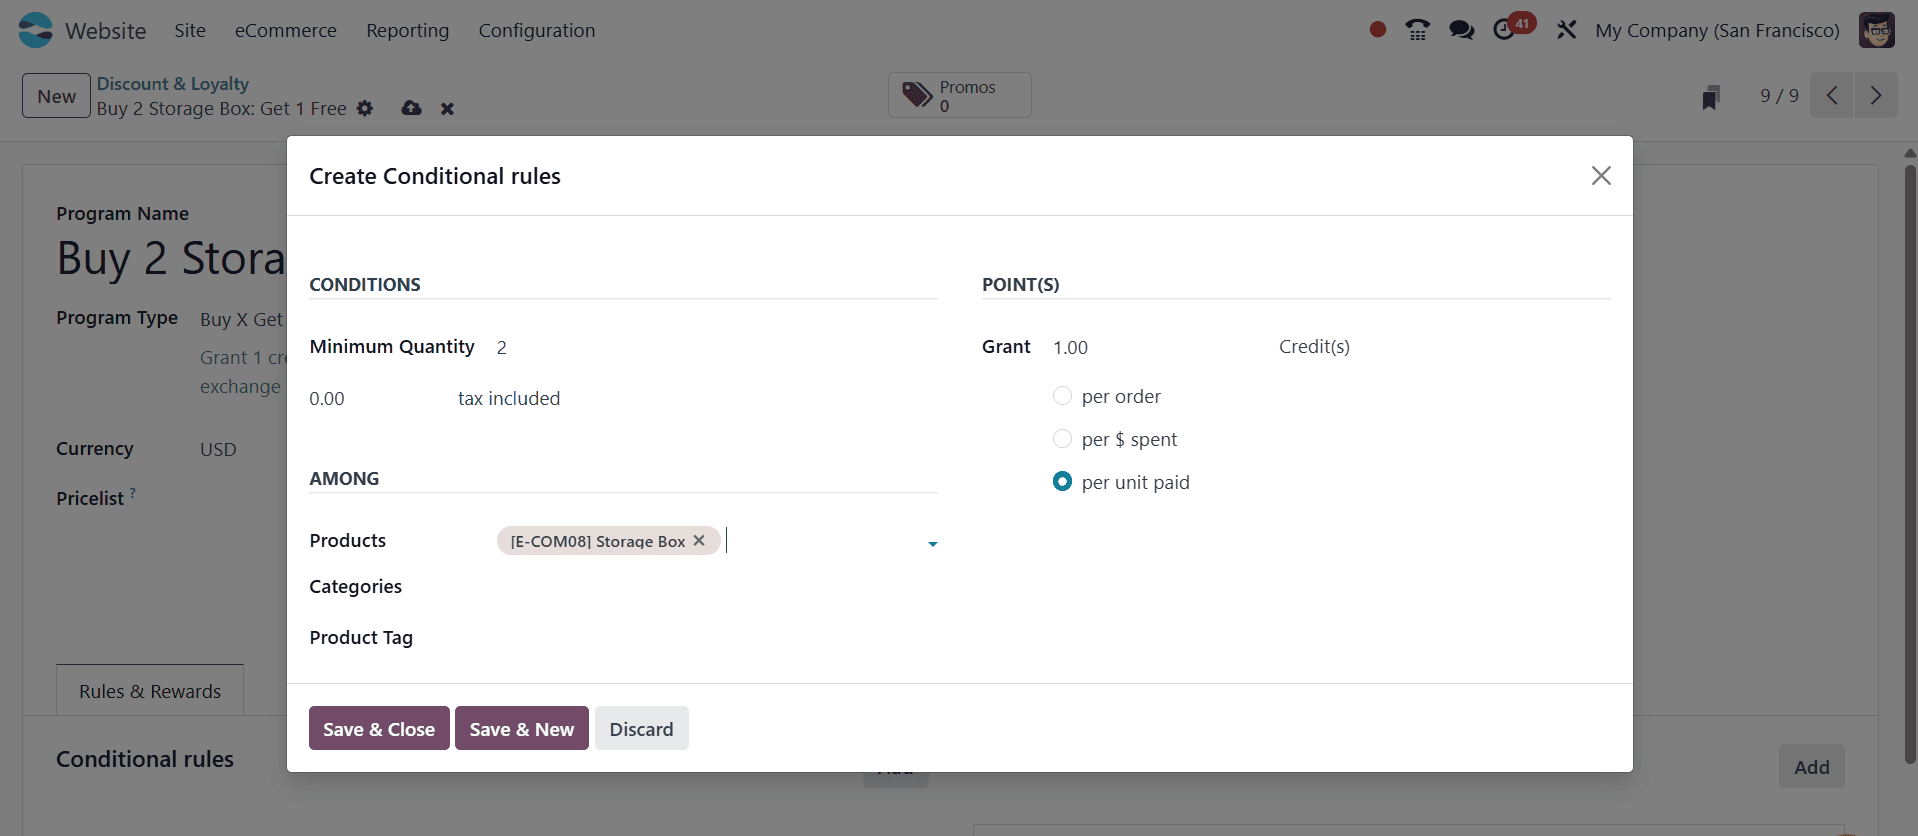
Task: Go to the previous record with the left chevron
Action: point(1831,95)
